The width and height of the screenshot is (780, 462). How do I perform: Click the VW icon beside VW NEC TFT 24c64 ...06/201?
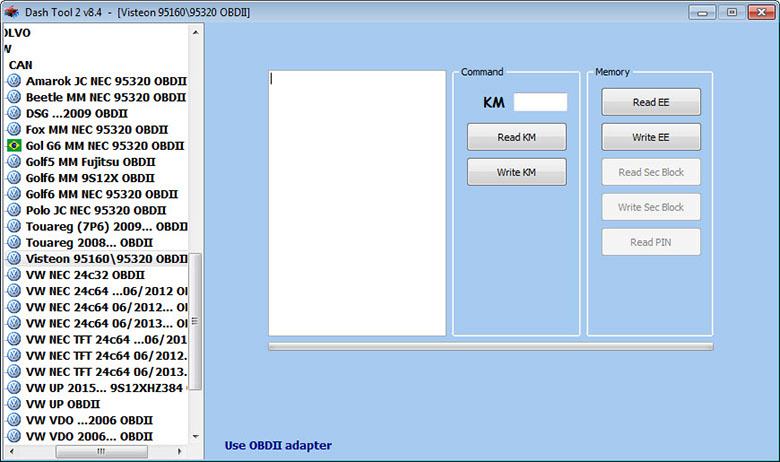coord(14,339)
